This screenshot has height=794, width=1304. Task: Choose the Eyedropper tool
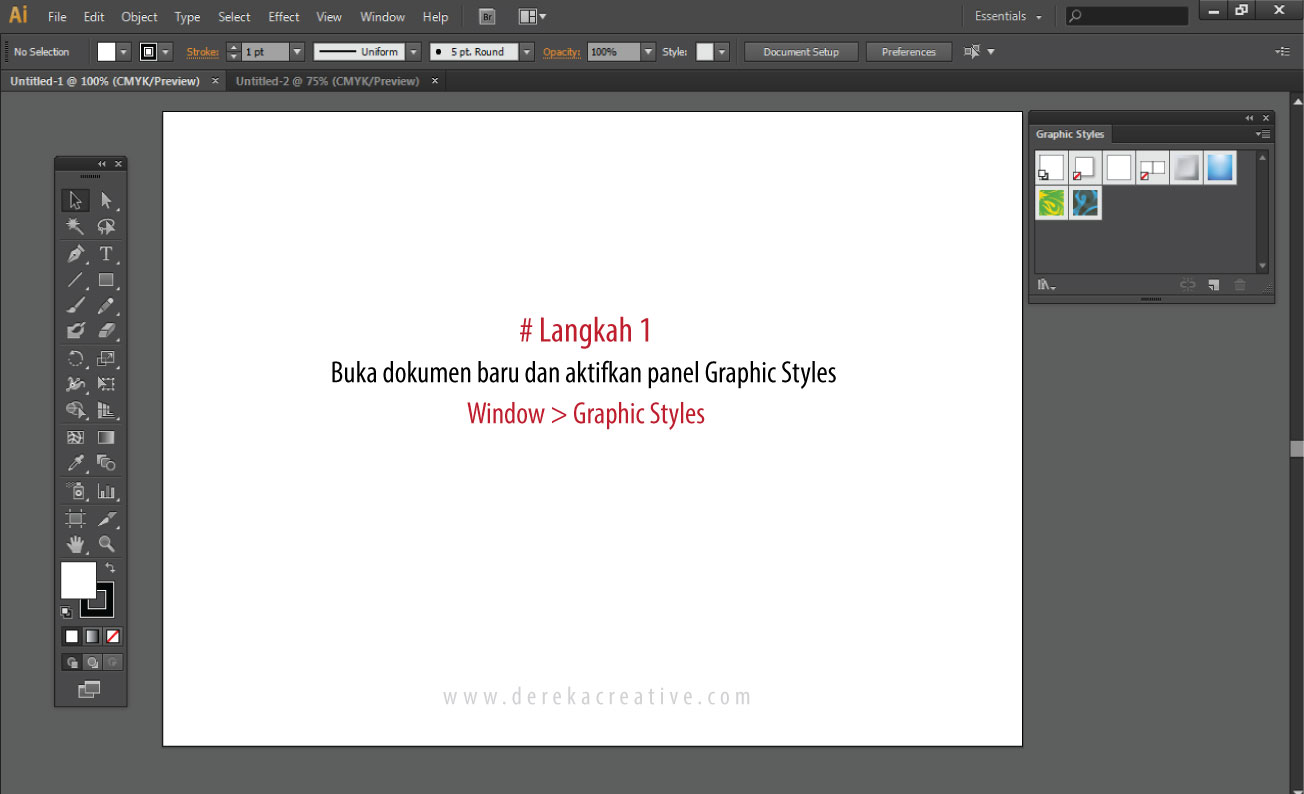pos(75,463)
